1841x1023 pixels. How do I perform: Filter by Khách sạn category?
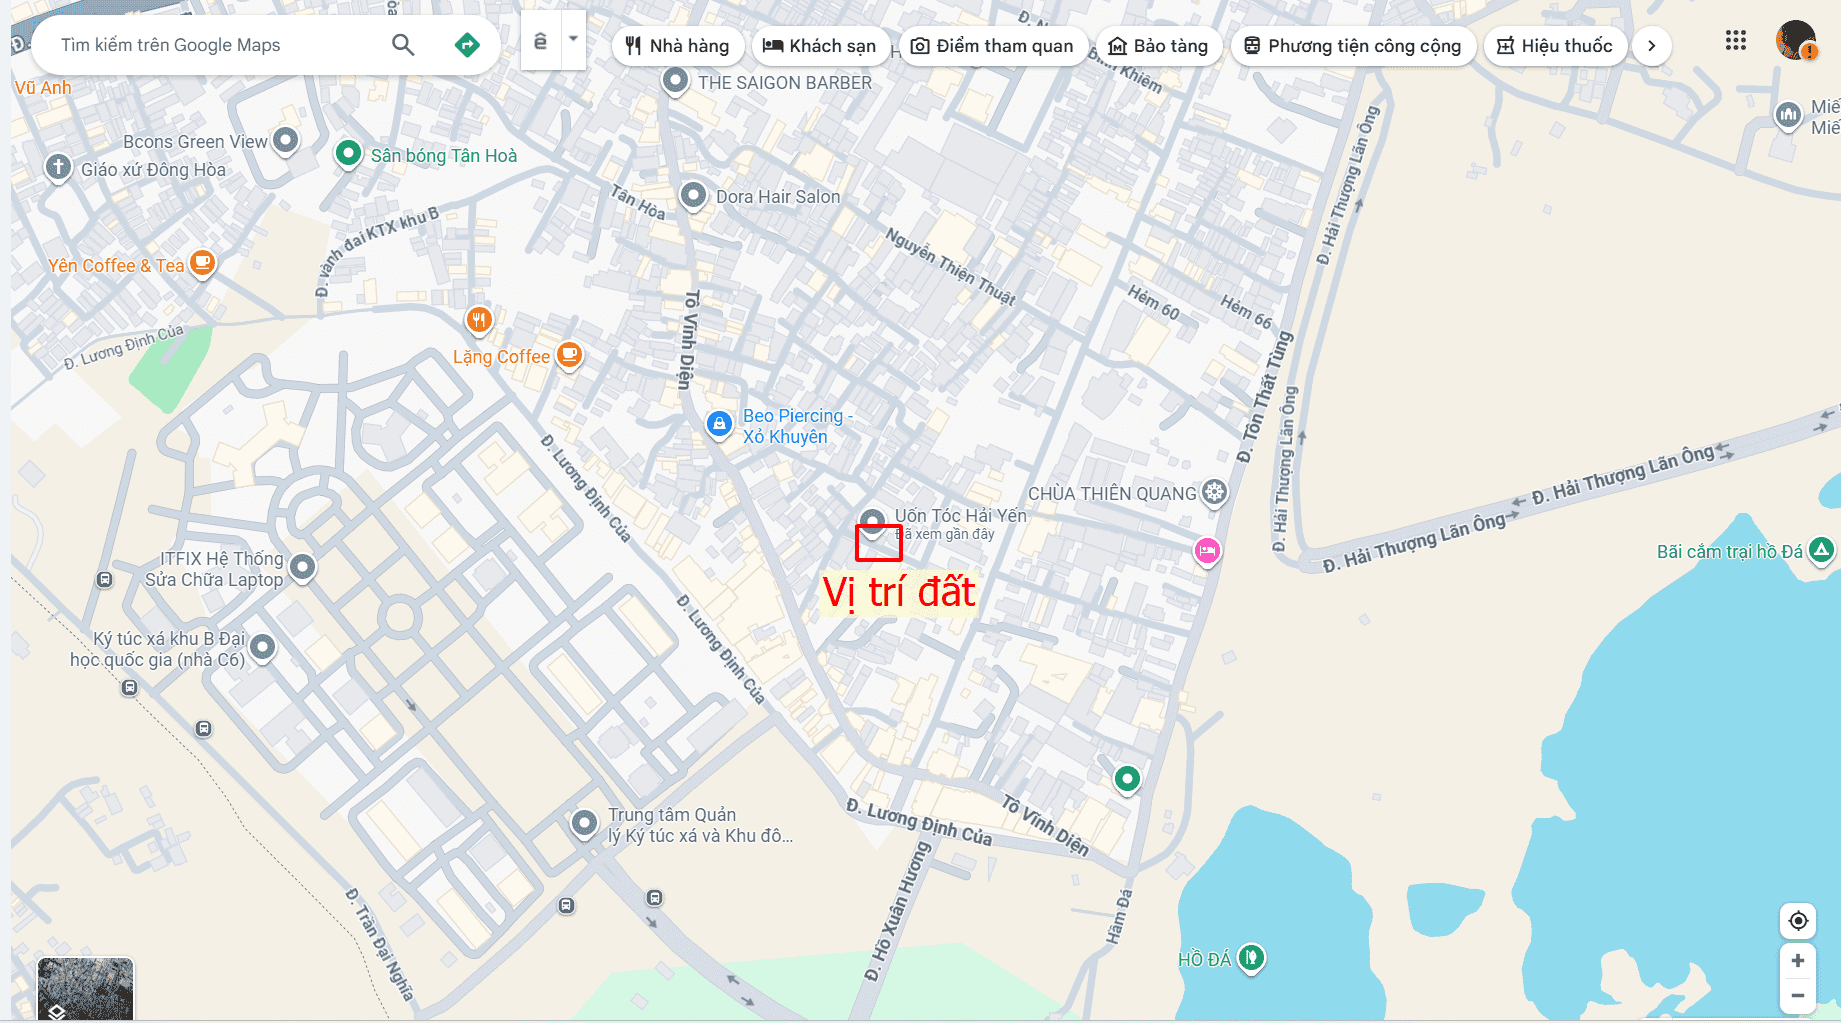click(x=819, y=46)
